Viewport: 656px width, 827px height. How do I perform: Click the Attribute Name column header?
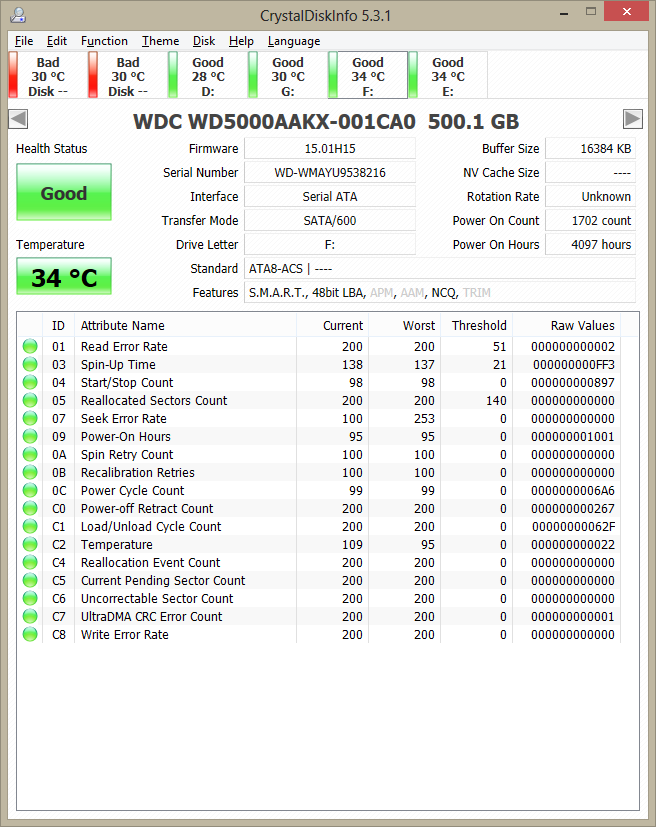(x=185, y=325)
